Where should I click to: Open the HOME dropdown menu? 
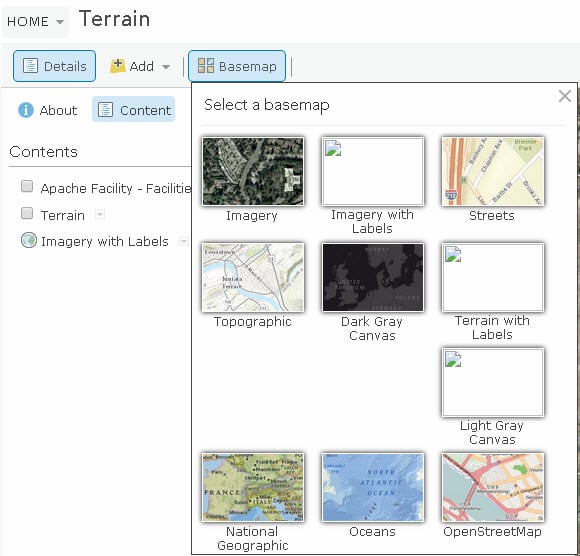(36, 21)
